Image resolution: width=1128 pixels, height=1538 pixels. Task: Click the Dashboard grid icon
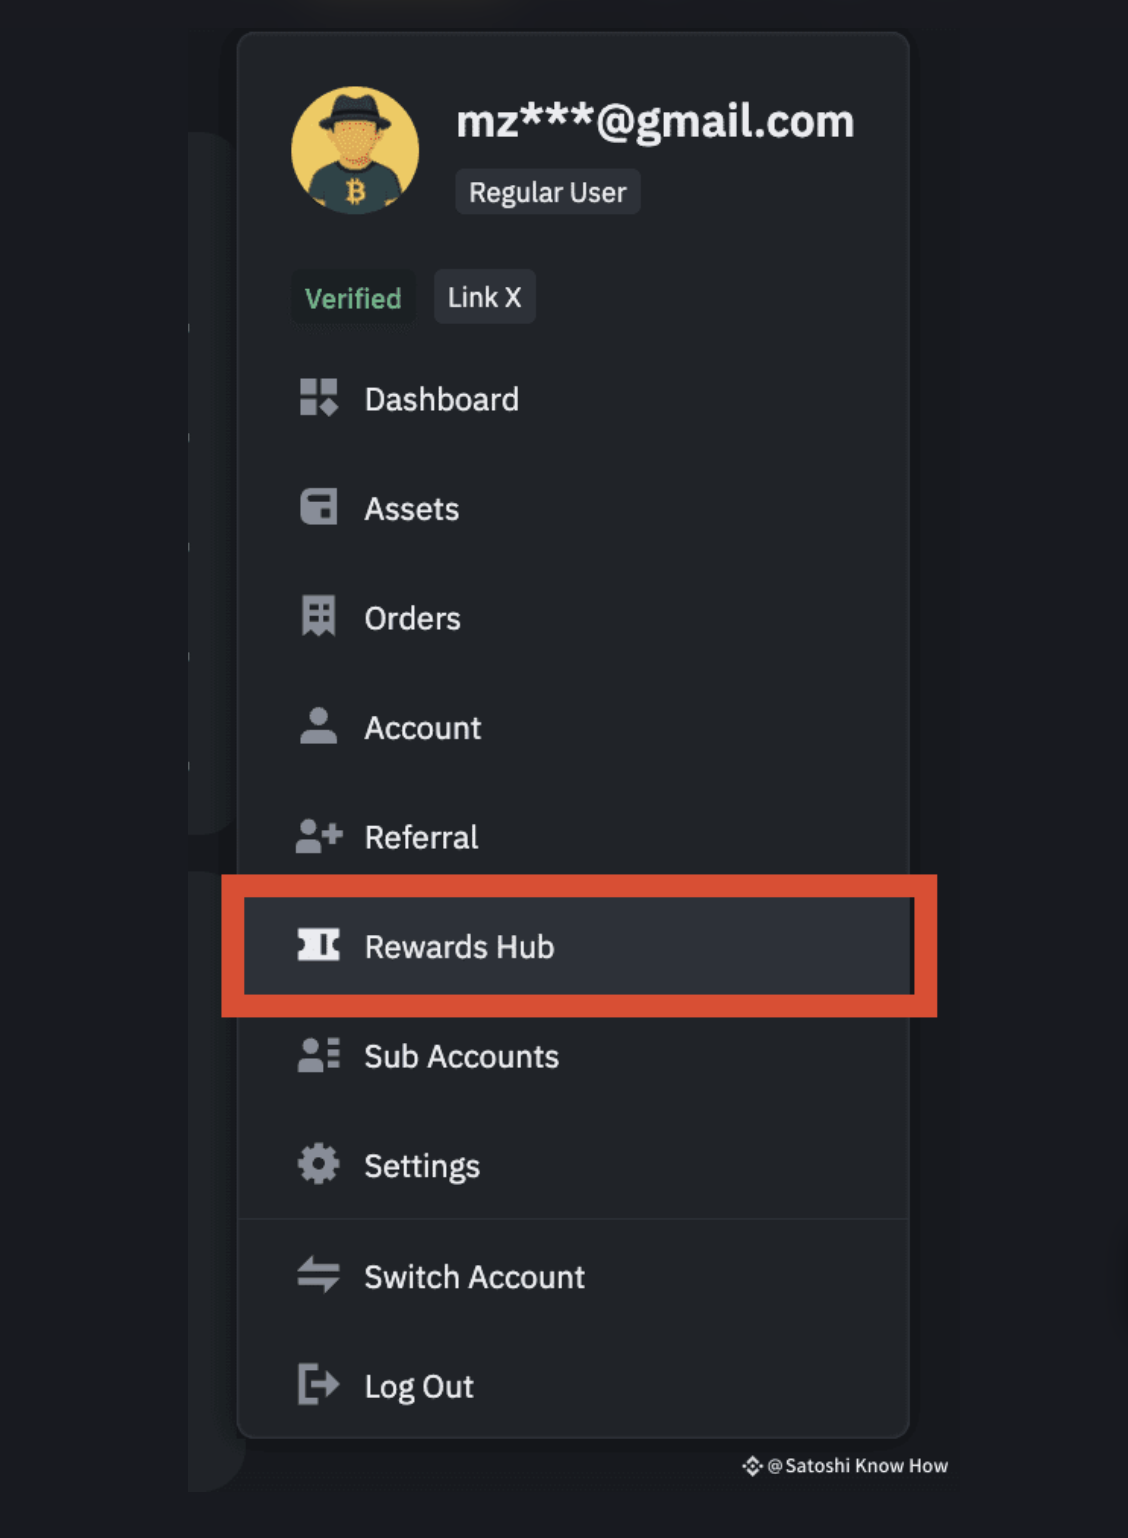click(x=318, y=398)
